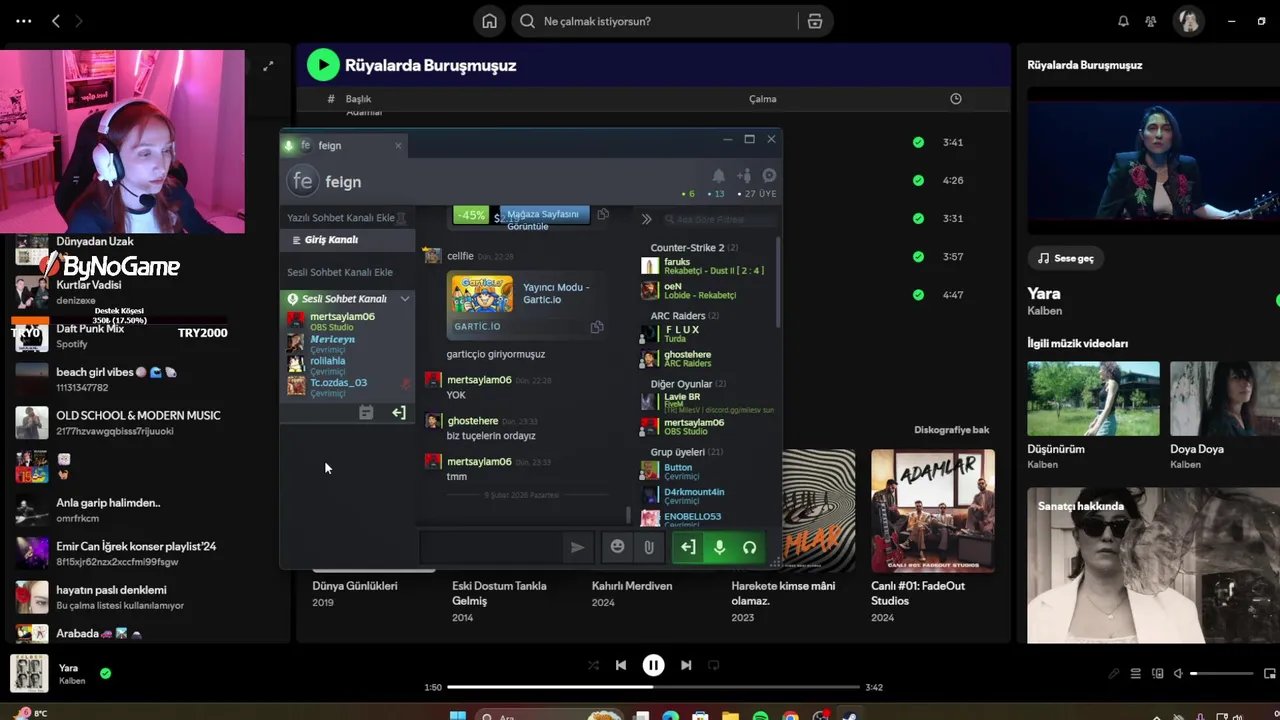Open the Spotify profile avatar menu
The width and height of the screenshot is (1280, 720).
[x=1189, y=21]
